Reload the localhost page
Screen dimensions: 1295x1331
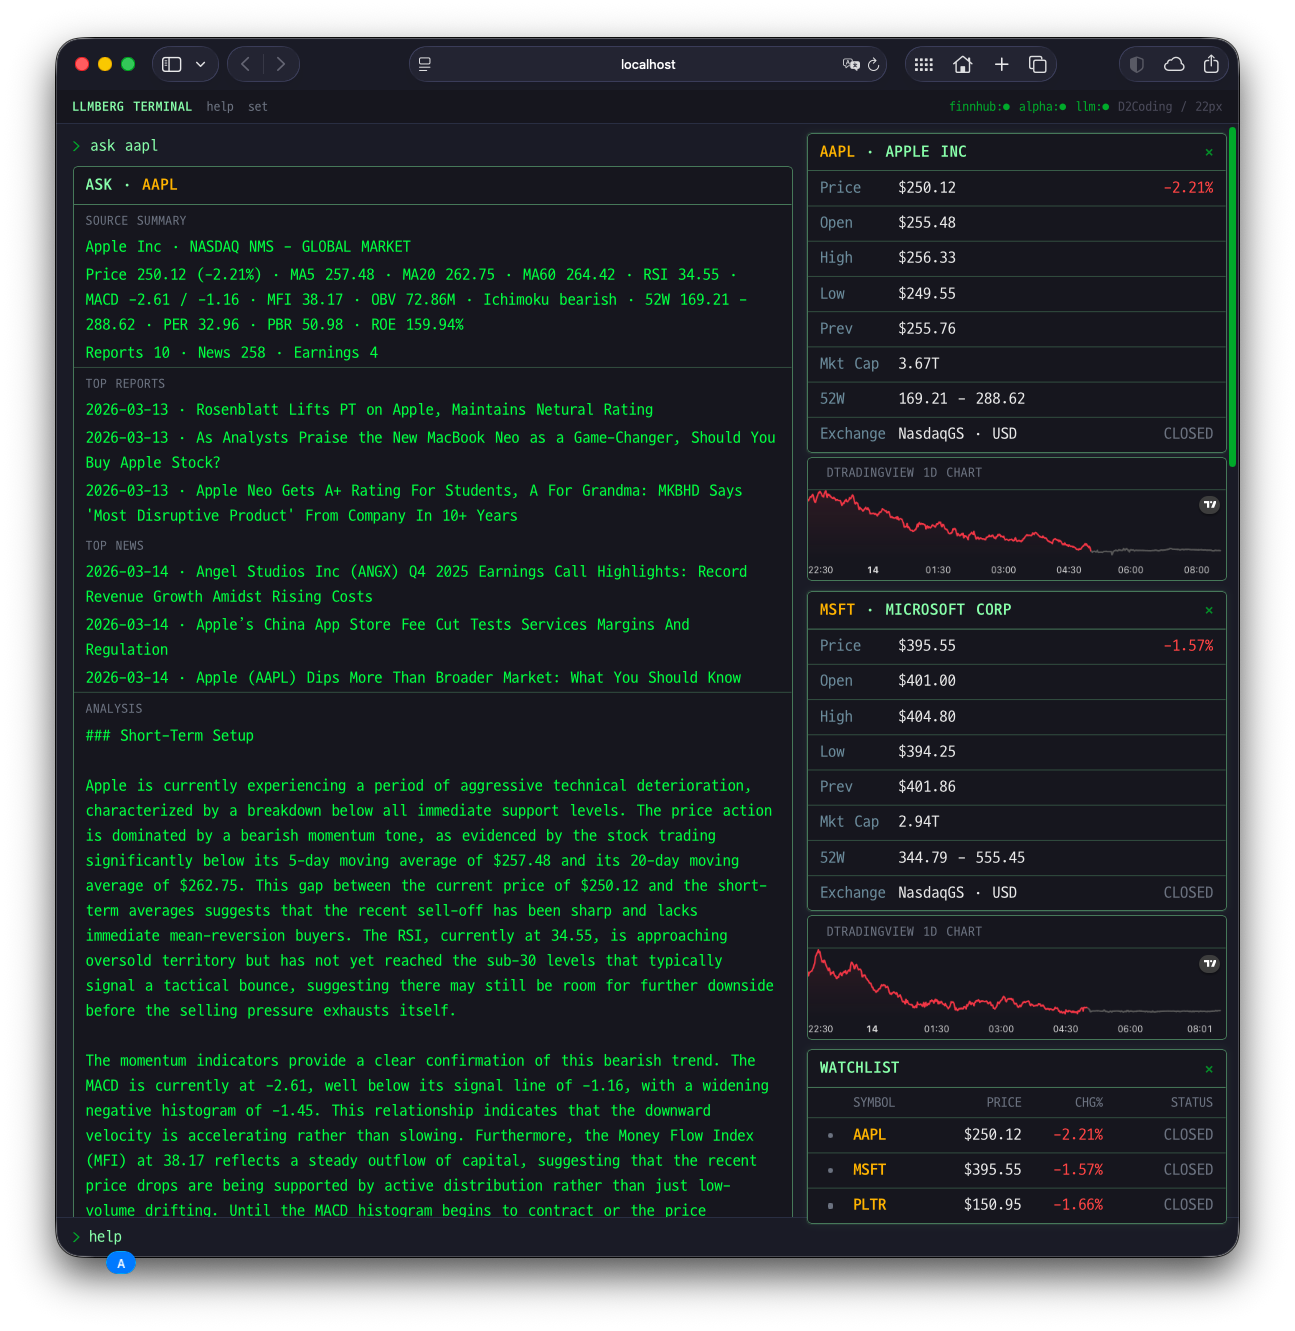(x=873, y=64)
